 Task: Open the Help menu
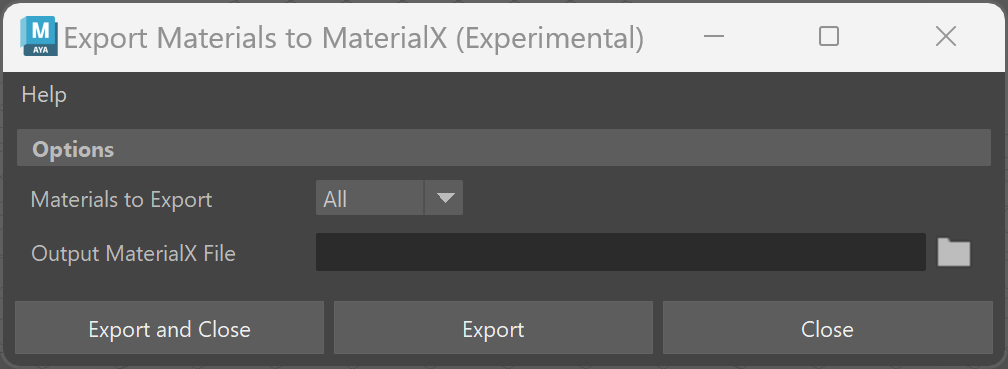tap(44, 95)
